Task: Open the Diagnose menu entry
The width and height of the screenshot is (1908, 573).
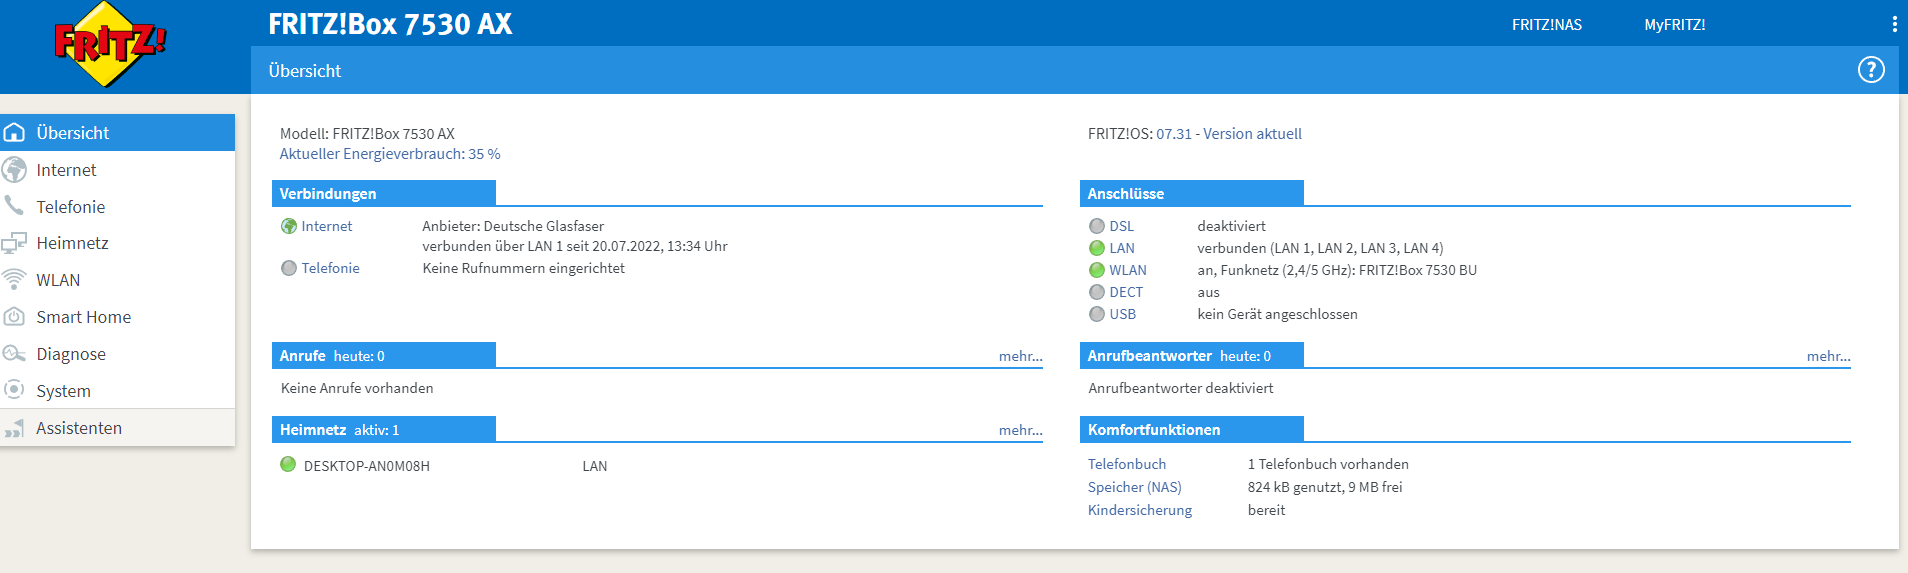Action: 117,354
